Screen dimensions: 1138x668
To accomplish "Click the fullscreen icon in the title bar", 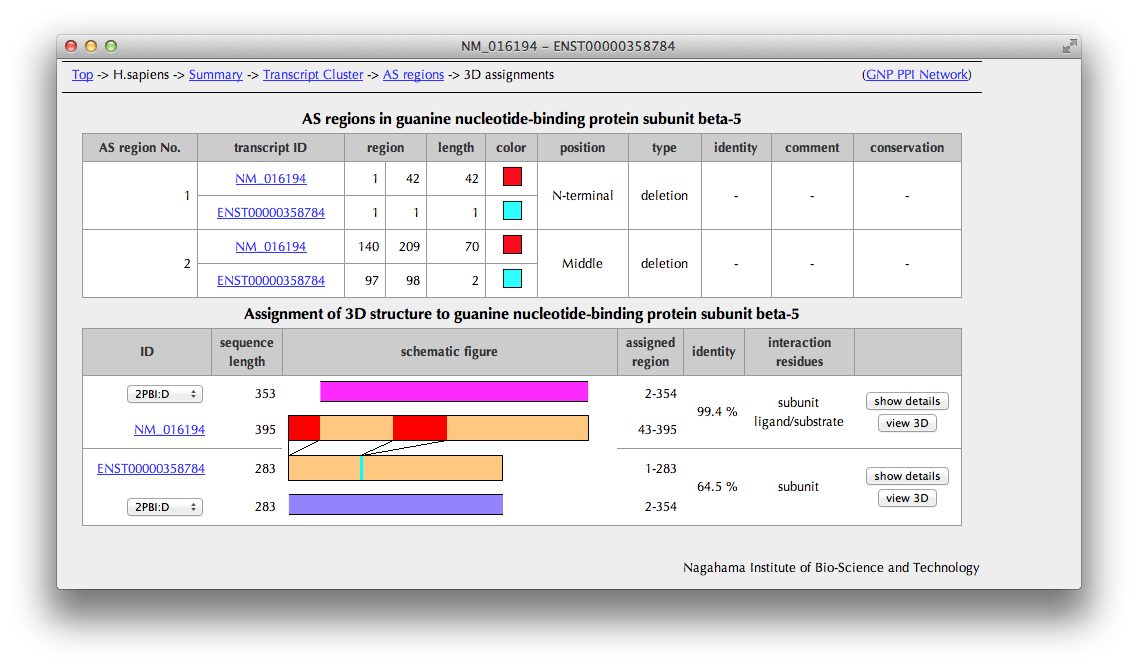I will pos(1069,46).
